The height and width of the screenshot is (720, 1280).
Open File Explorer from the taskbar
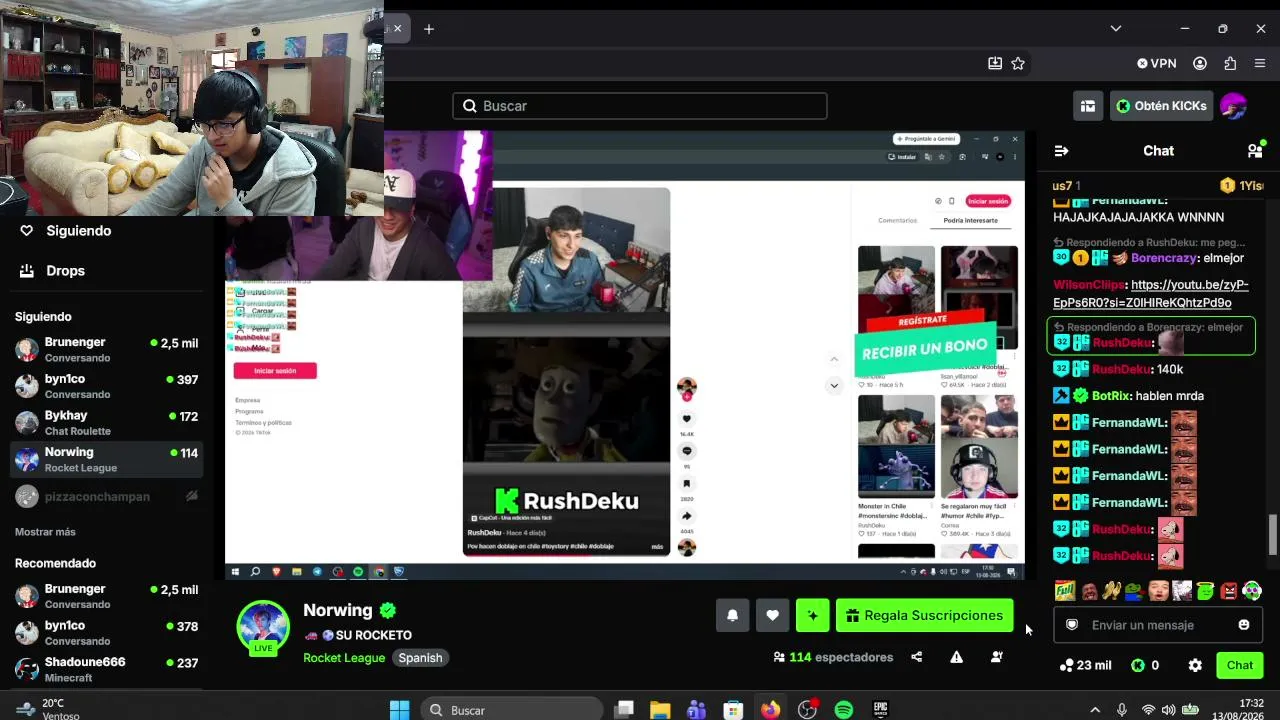tap(660, 710)
